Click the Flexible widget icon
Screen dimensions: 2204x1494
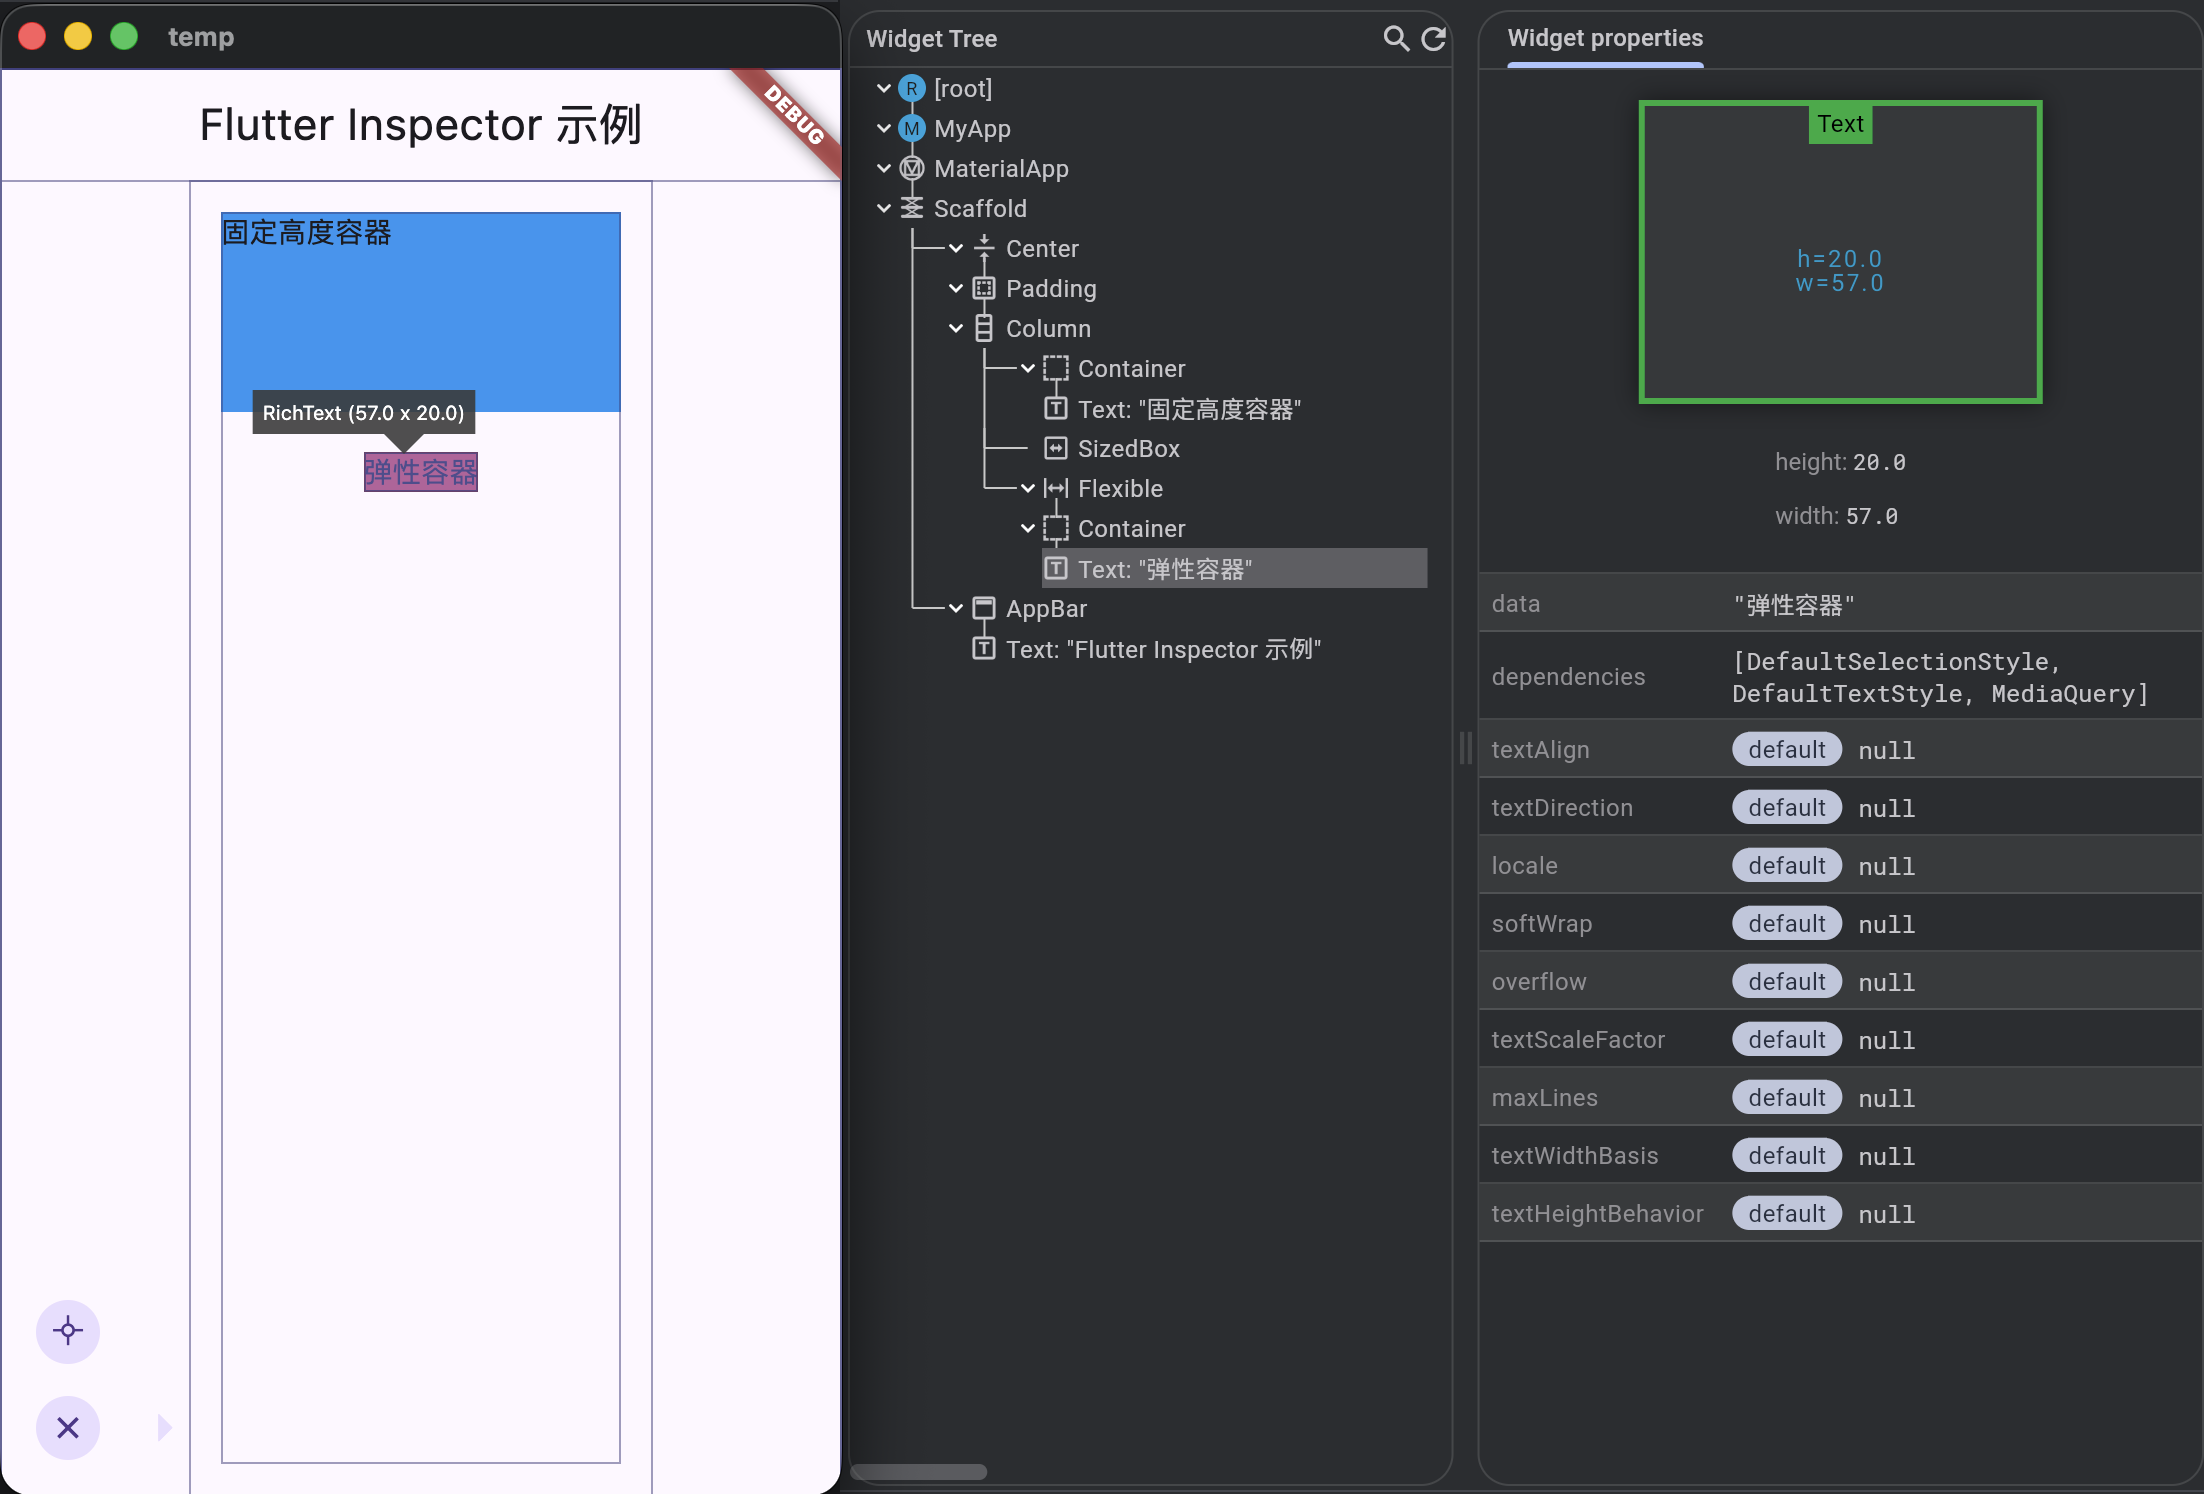click(x=1056, y=489)
